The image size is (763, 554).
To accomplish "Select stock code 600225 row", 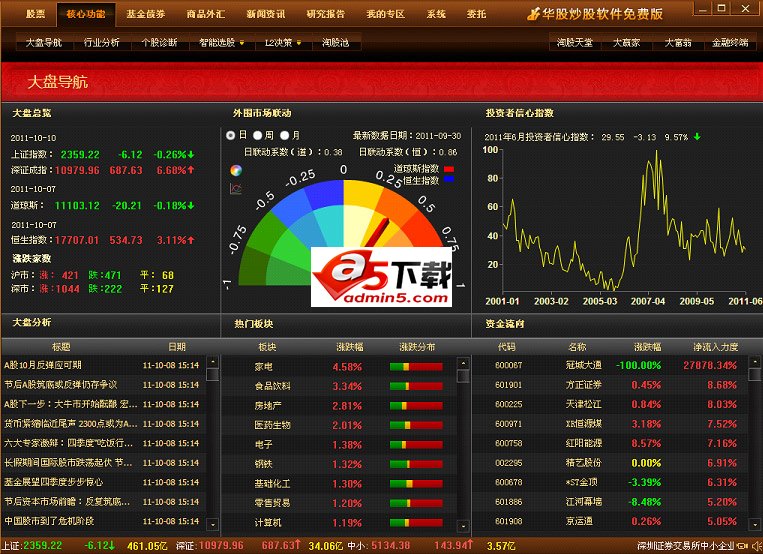I will click(610, 404).
